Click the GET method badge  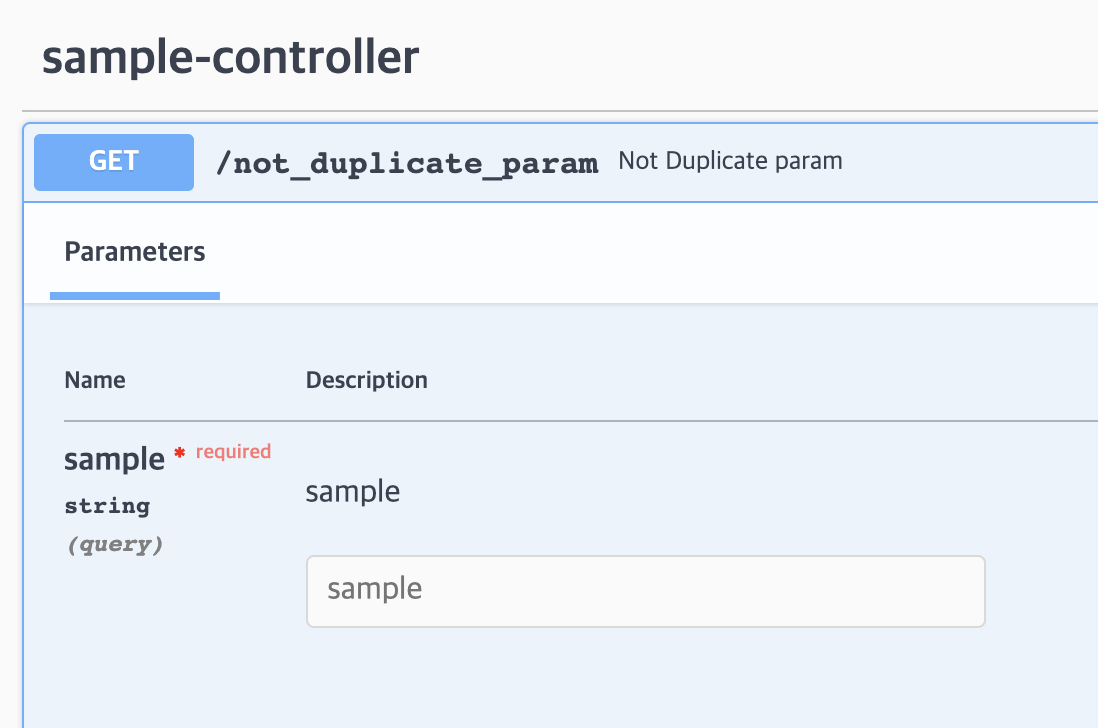coord(113,161)
